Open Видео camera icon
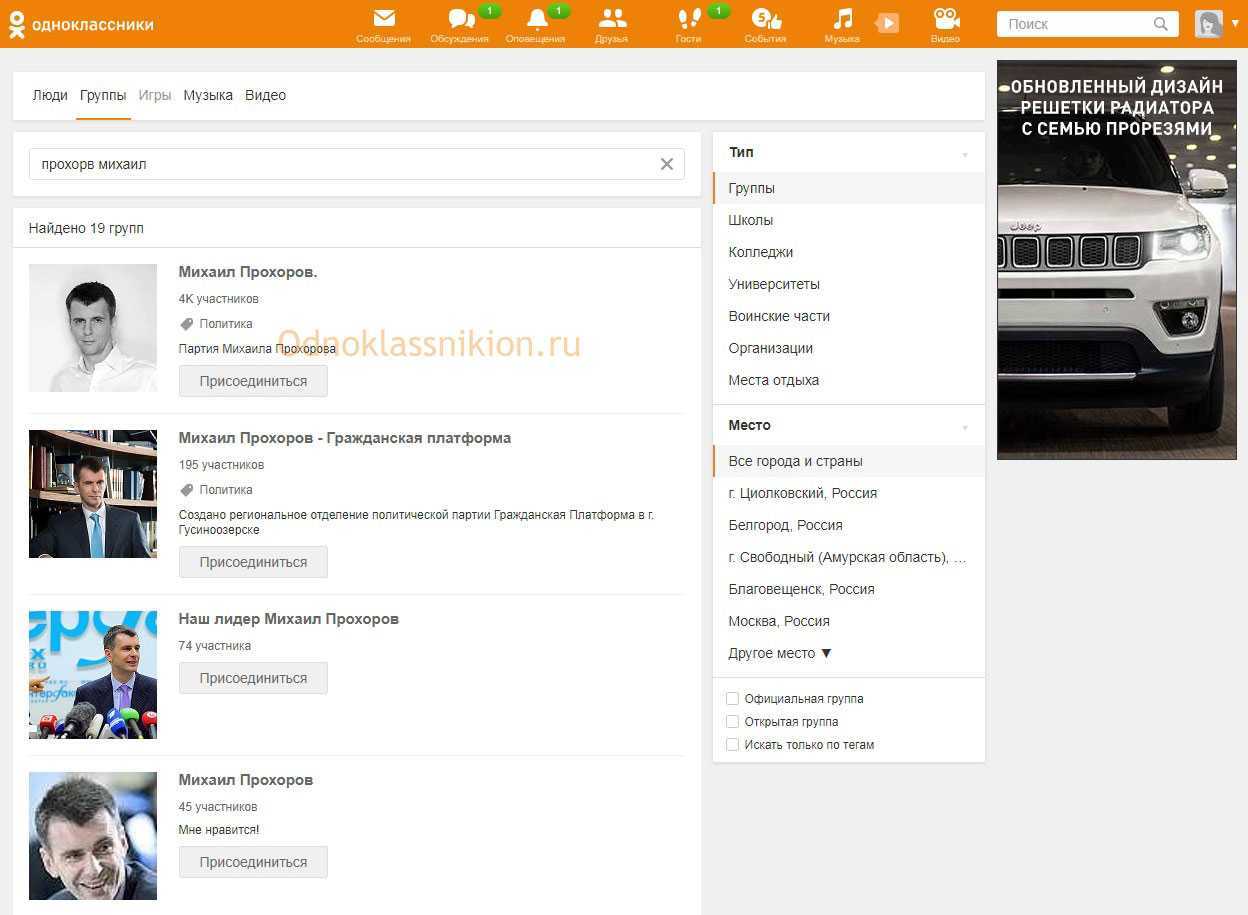Image resolution: width=1248 pixels, height=915 pixels. pyautogui.click(x=946, y=19)
